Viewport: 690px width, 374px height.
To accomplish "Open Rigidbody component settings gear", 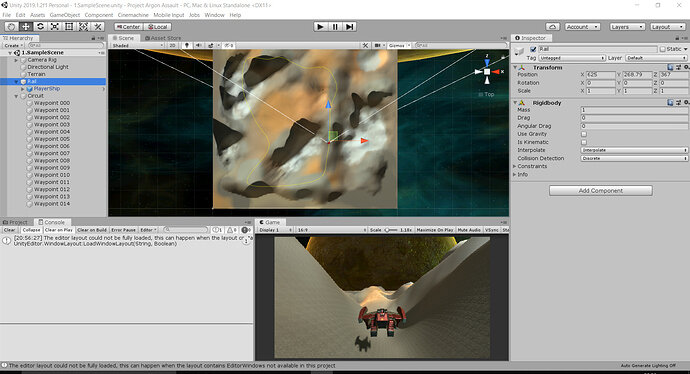I will [686, 103].
